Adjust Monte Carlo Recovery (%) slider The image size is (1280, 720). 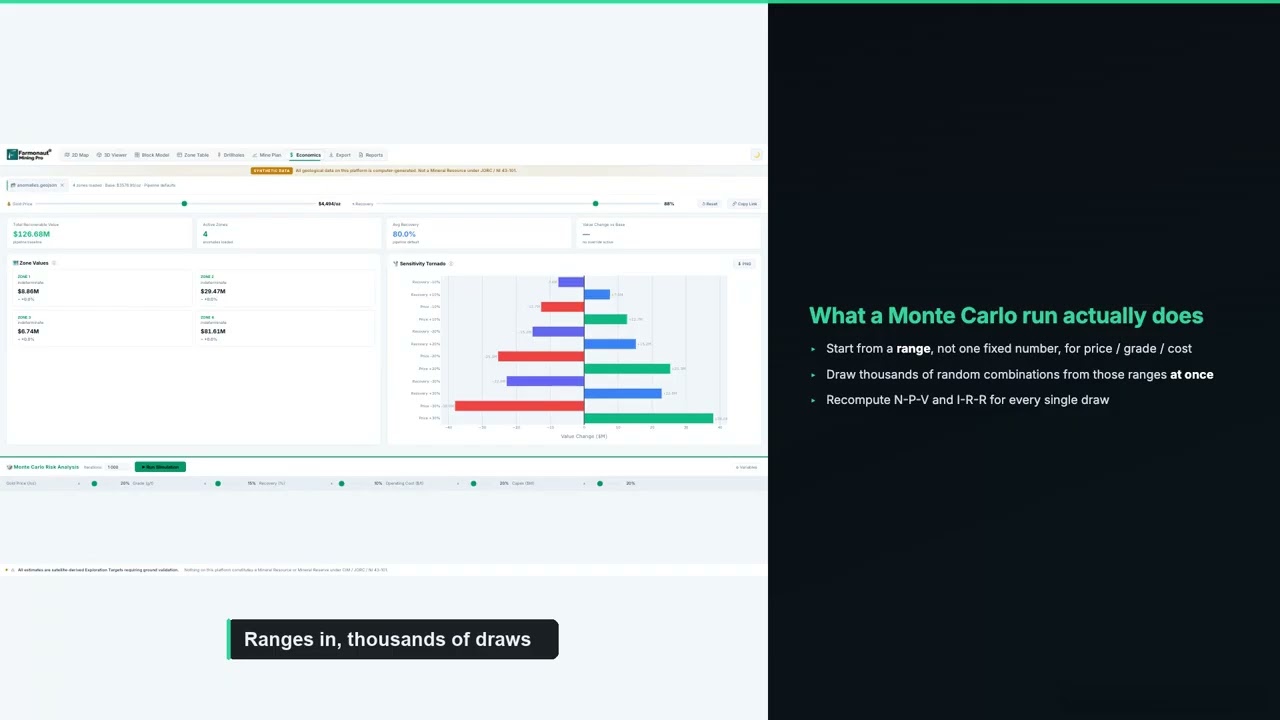341,483
